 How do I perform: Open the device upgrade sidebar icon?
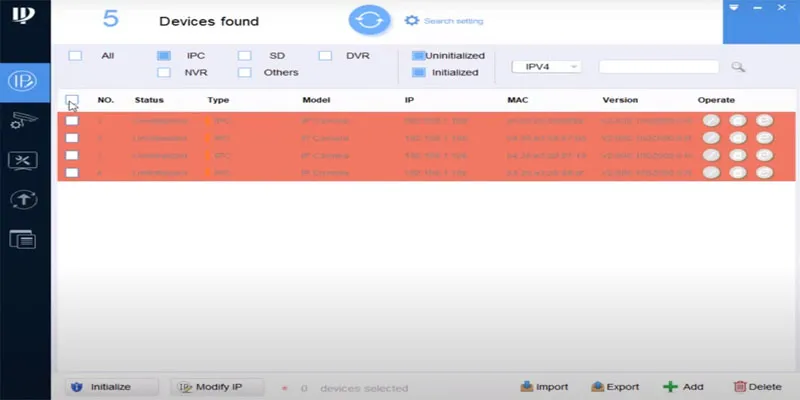click(22, 199)
